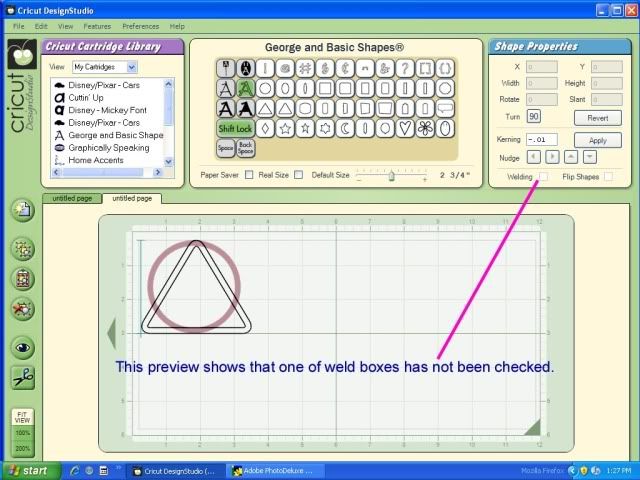The width and height of the screenshot is (640, 480).
Task: Click the Copy selected shapes sidebar icon
Action: [22, 249]
